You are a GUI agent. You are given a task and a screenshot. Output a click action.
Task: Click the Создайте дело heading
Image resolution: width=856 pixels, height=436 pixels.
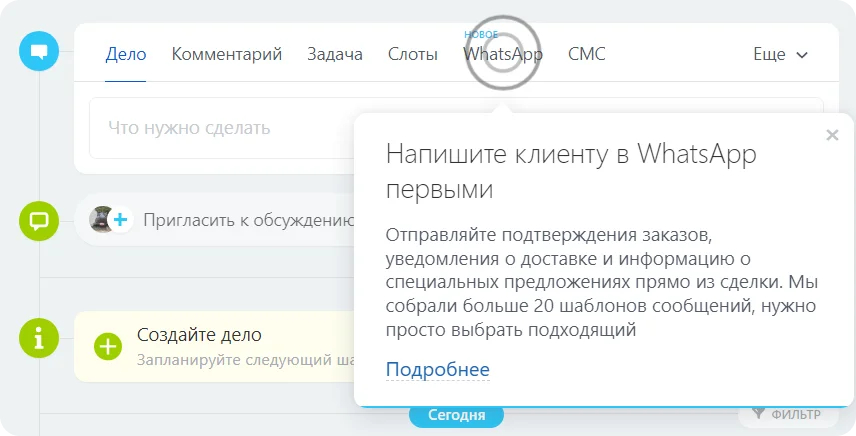[199, 335]
